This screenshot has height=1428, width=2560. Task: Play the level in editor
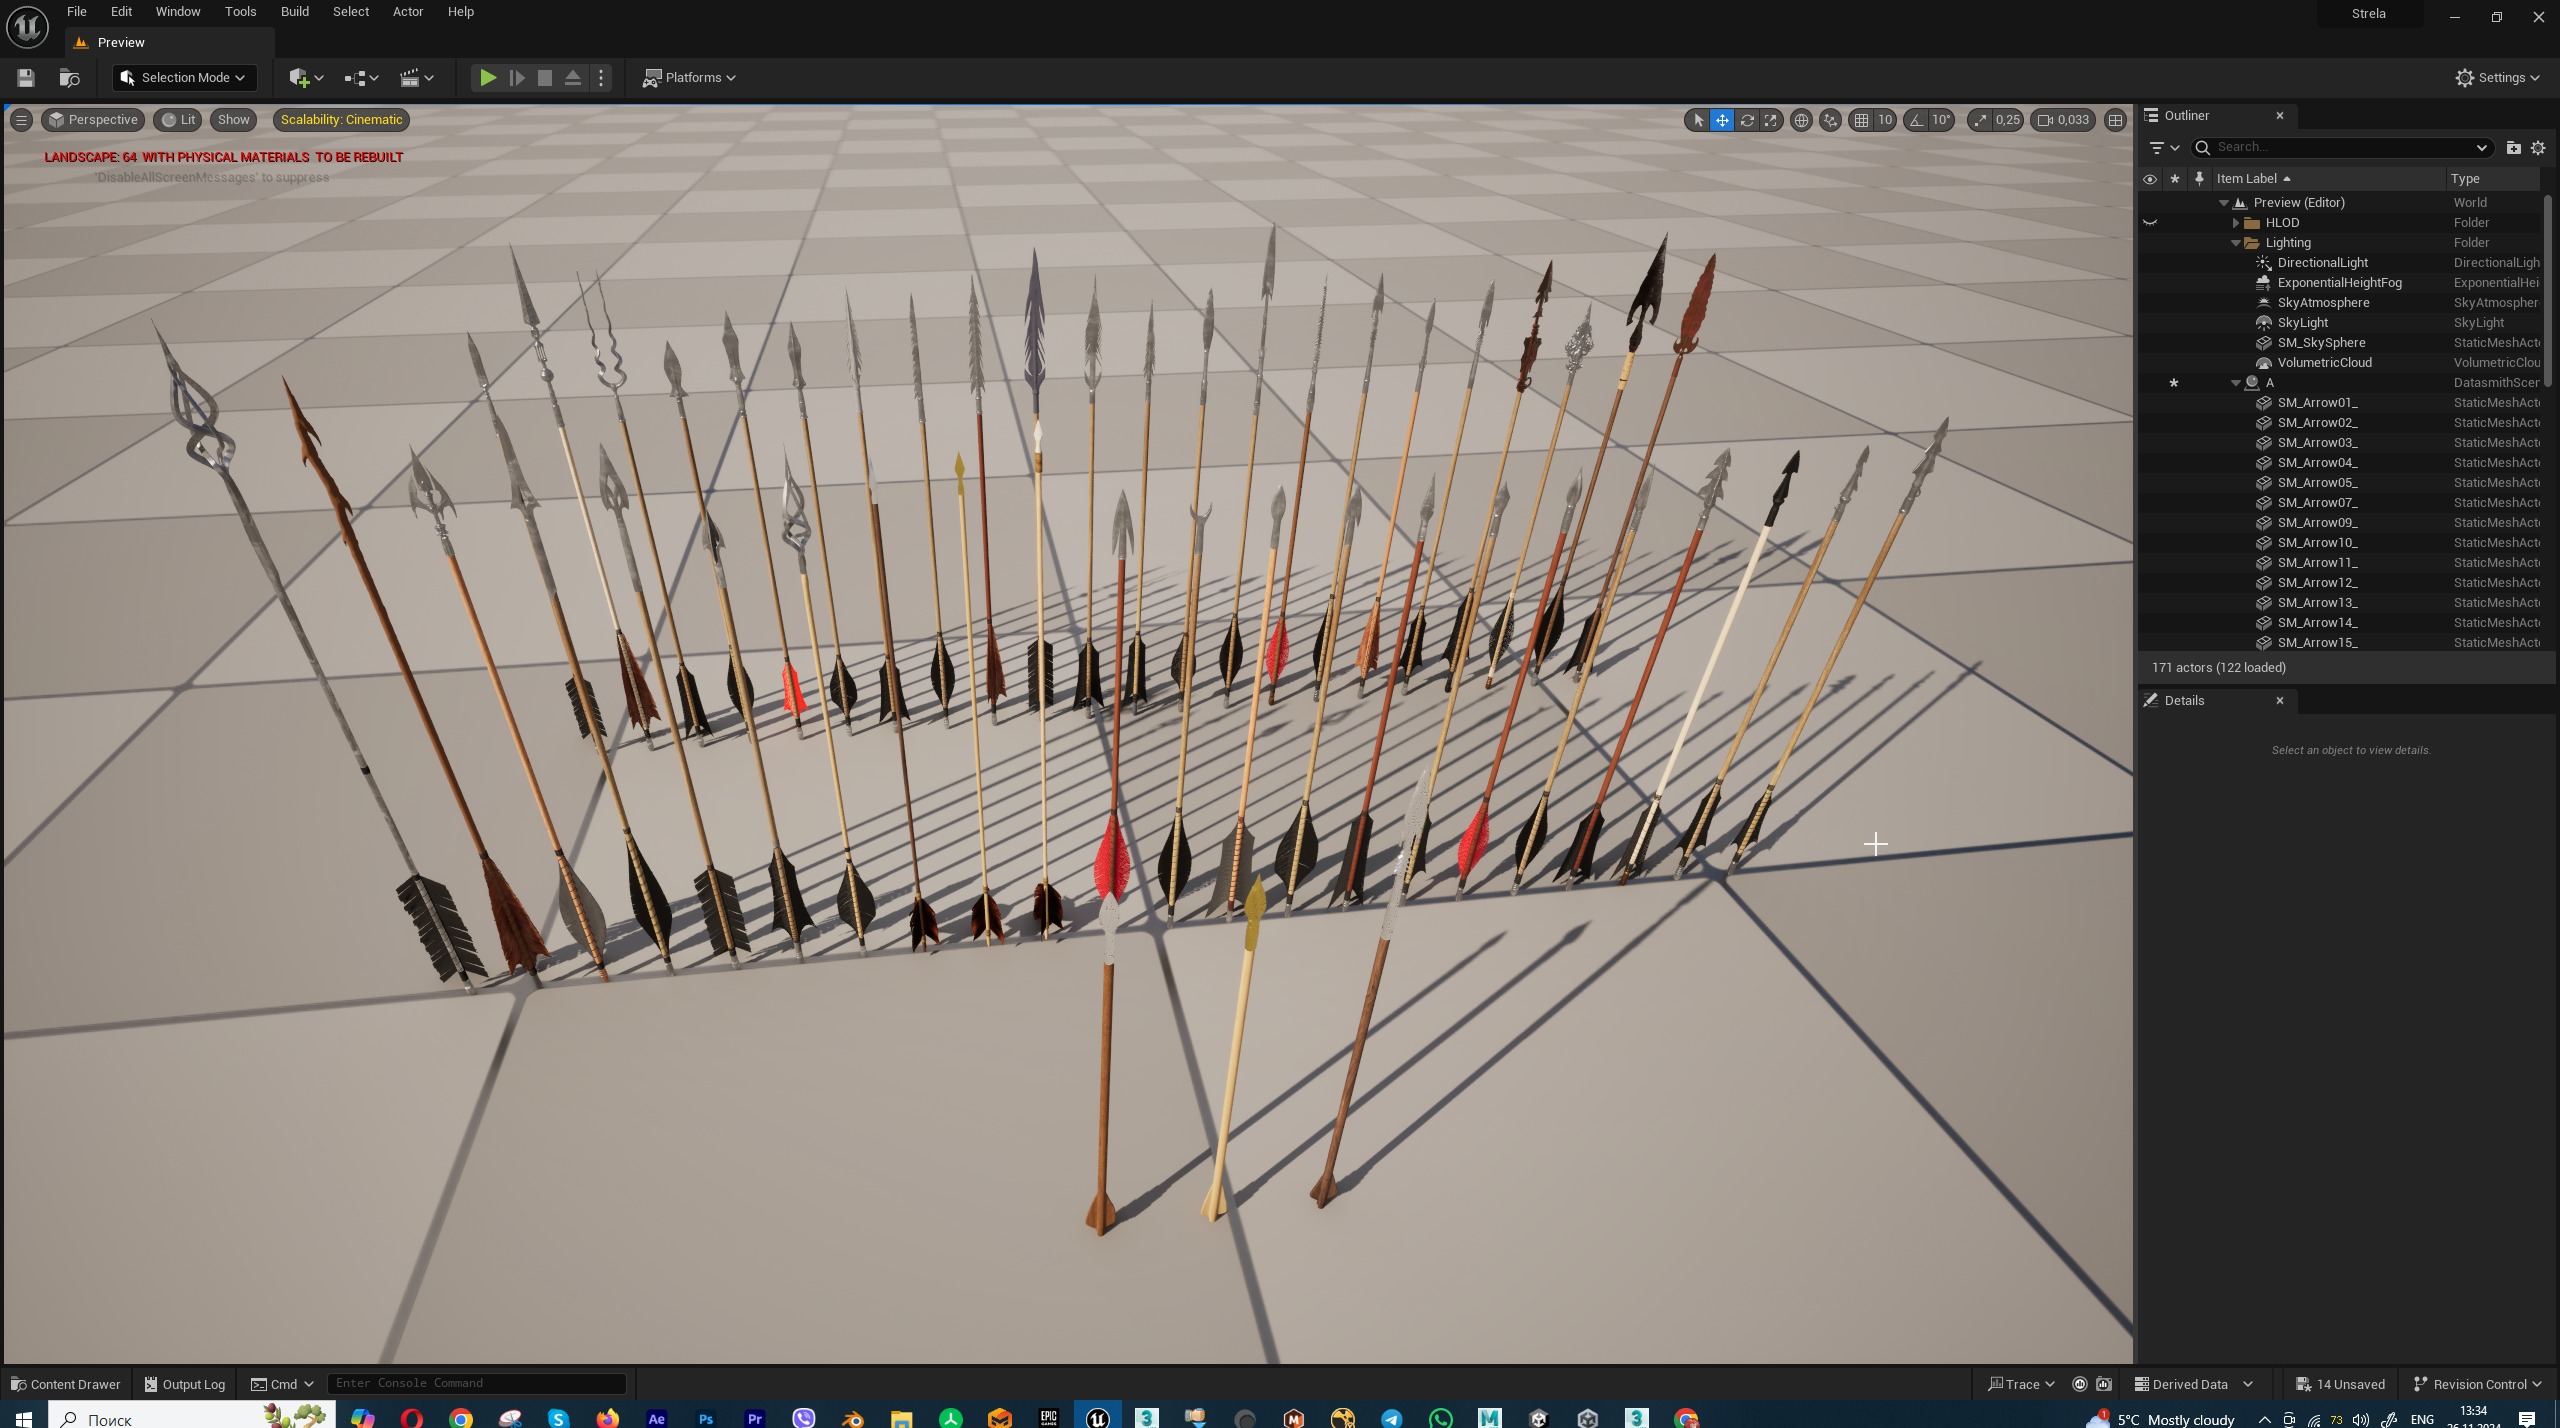(487, 78)
